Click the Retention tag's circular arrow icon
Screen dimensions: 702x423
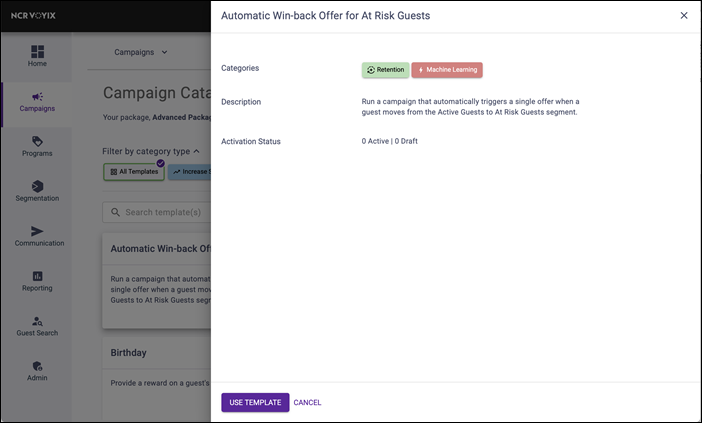click(x=371, y=70)
